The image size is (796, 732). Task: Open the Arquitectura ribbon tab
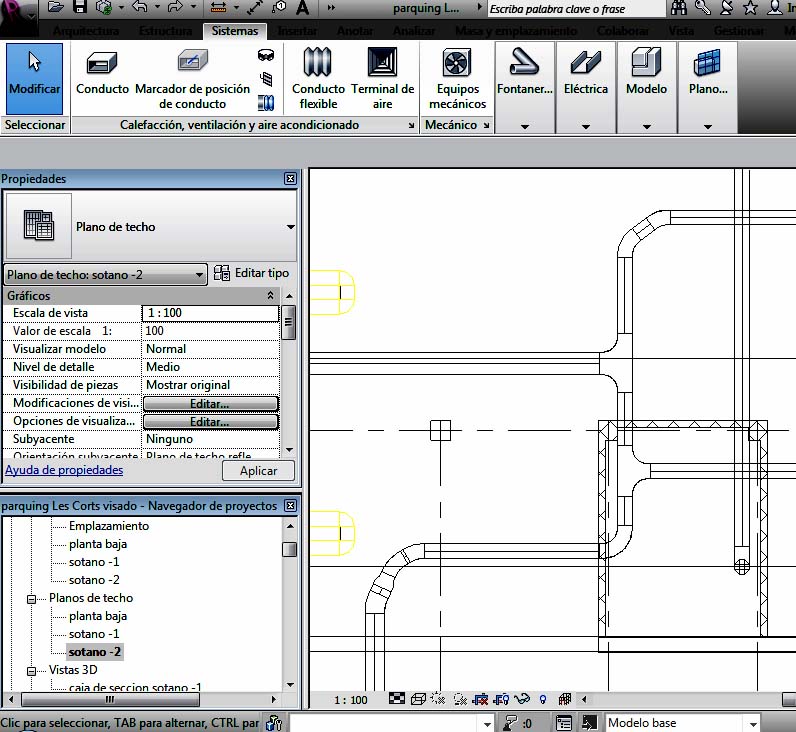point(86,31)
